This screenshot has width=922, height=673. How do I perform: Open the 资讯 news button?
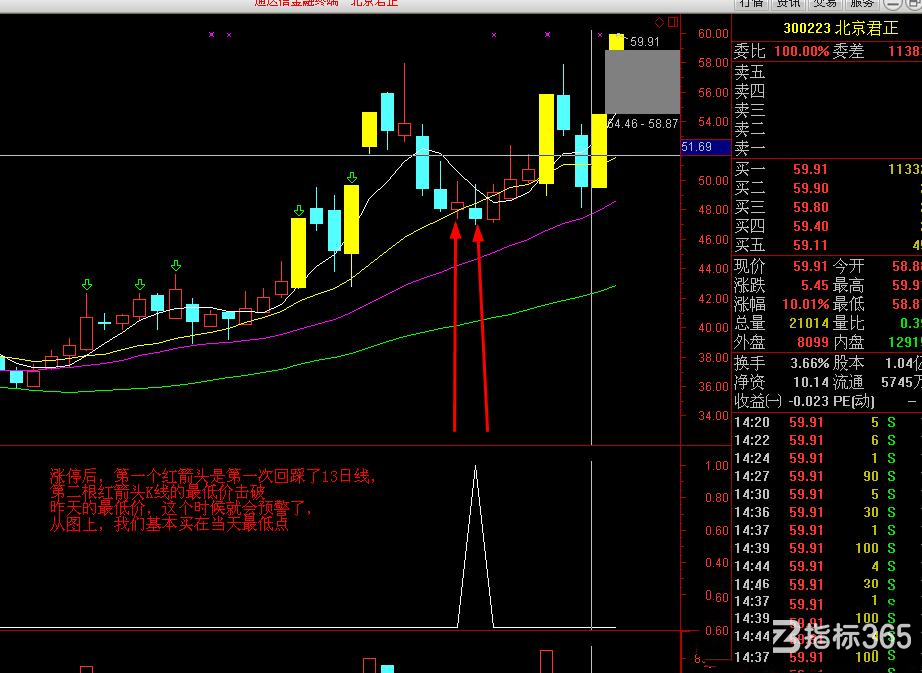788,4
